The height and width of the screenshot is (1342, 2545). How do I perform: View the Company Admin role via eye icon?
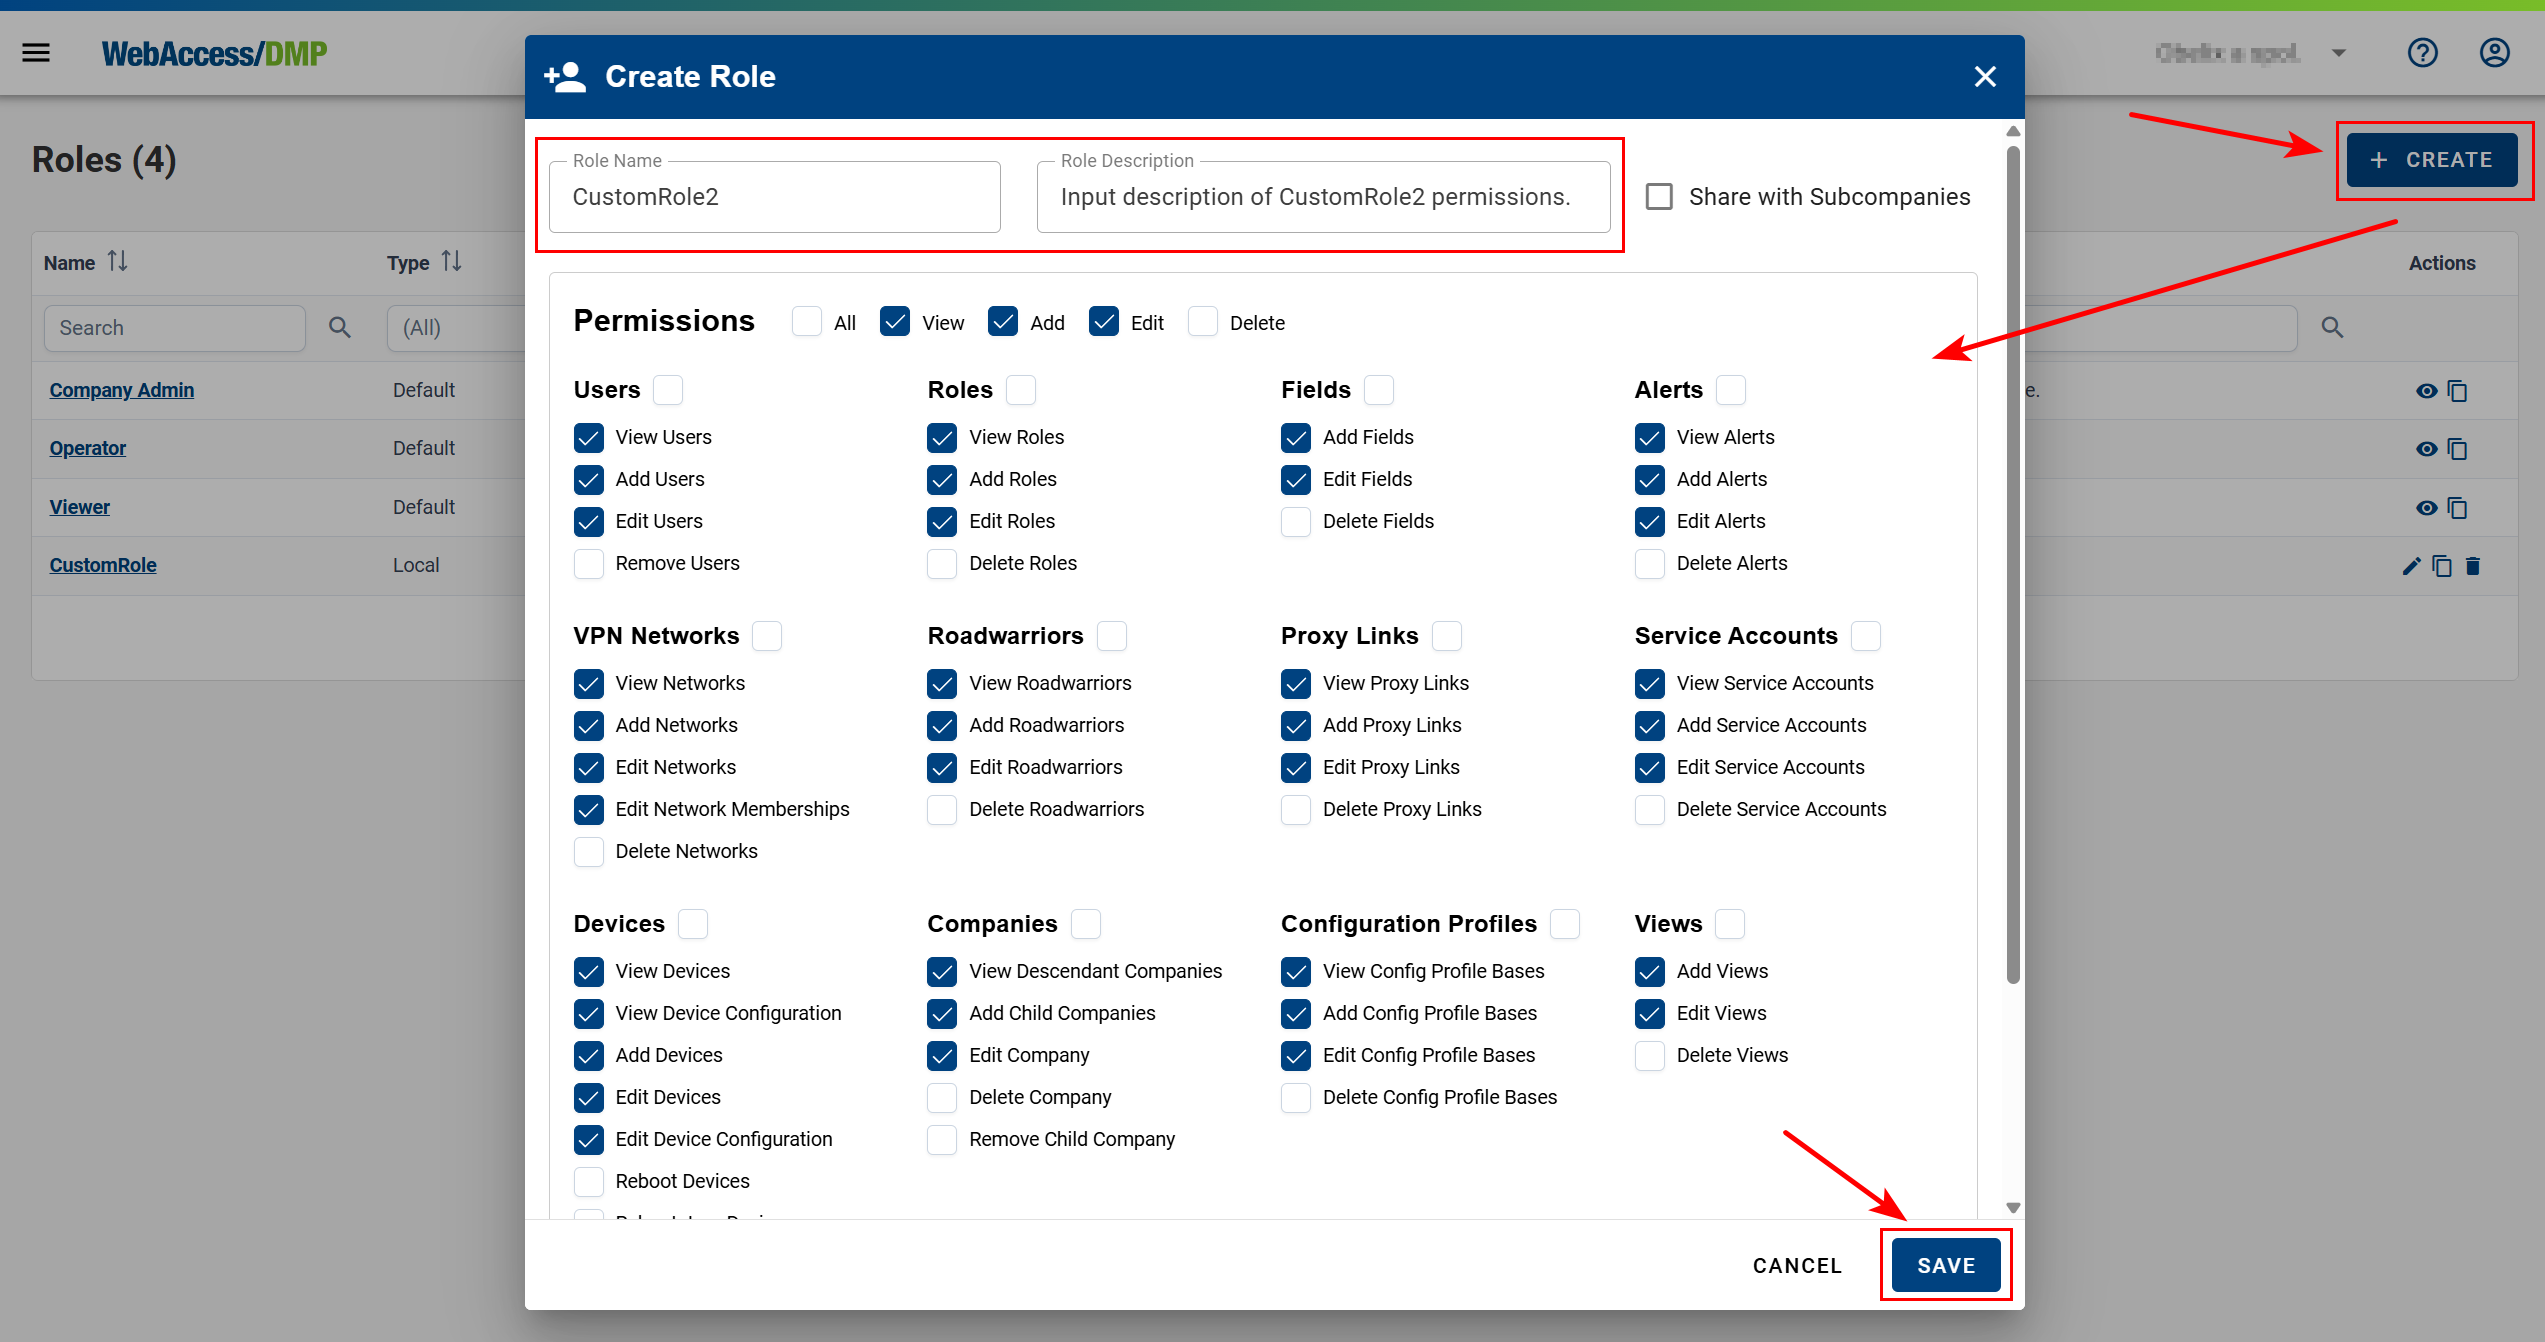(2426, 391)
